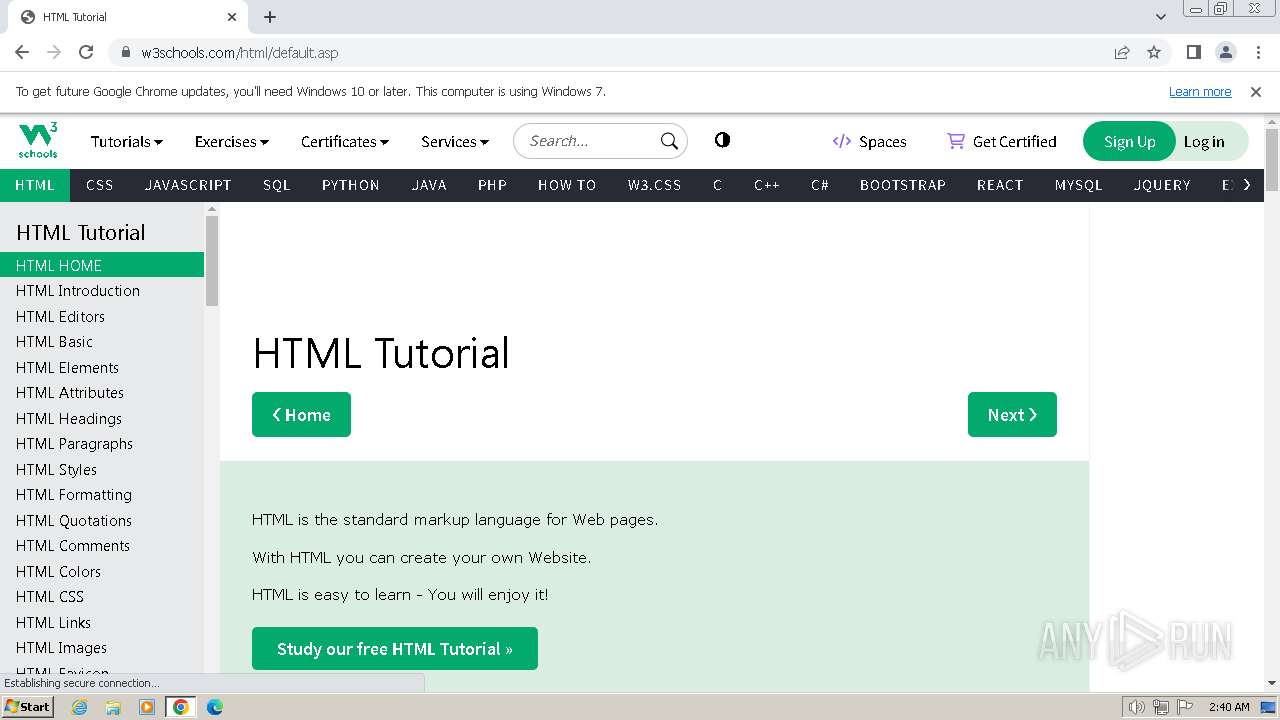Open HTML HOME sidebar item

tap(102, 265)
